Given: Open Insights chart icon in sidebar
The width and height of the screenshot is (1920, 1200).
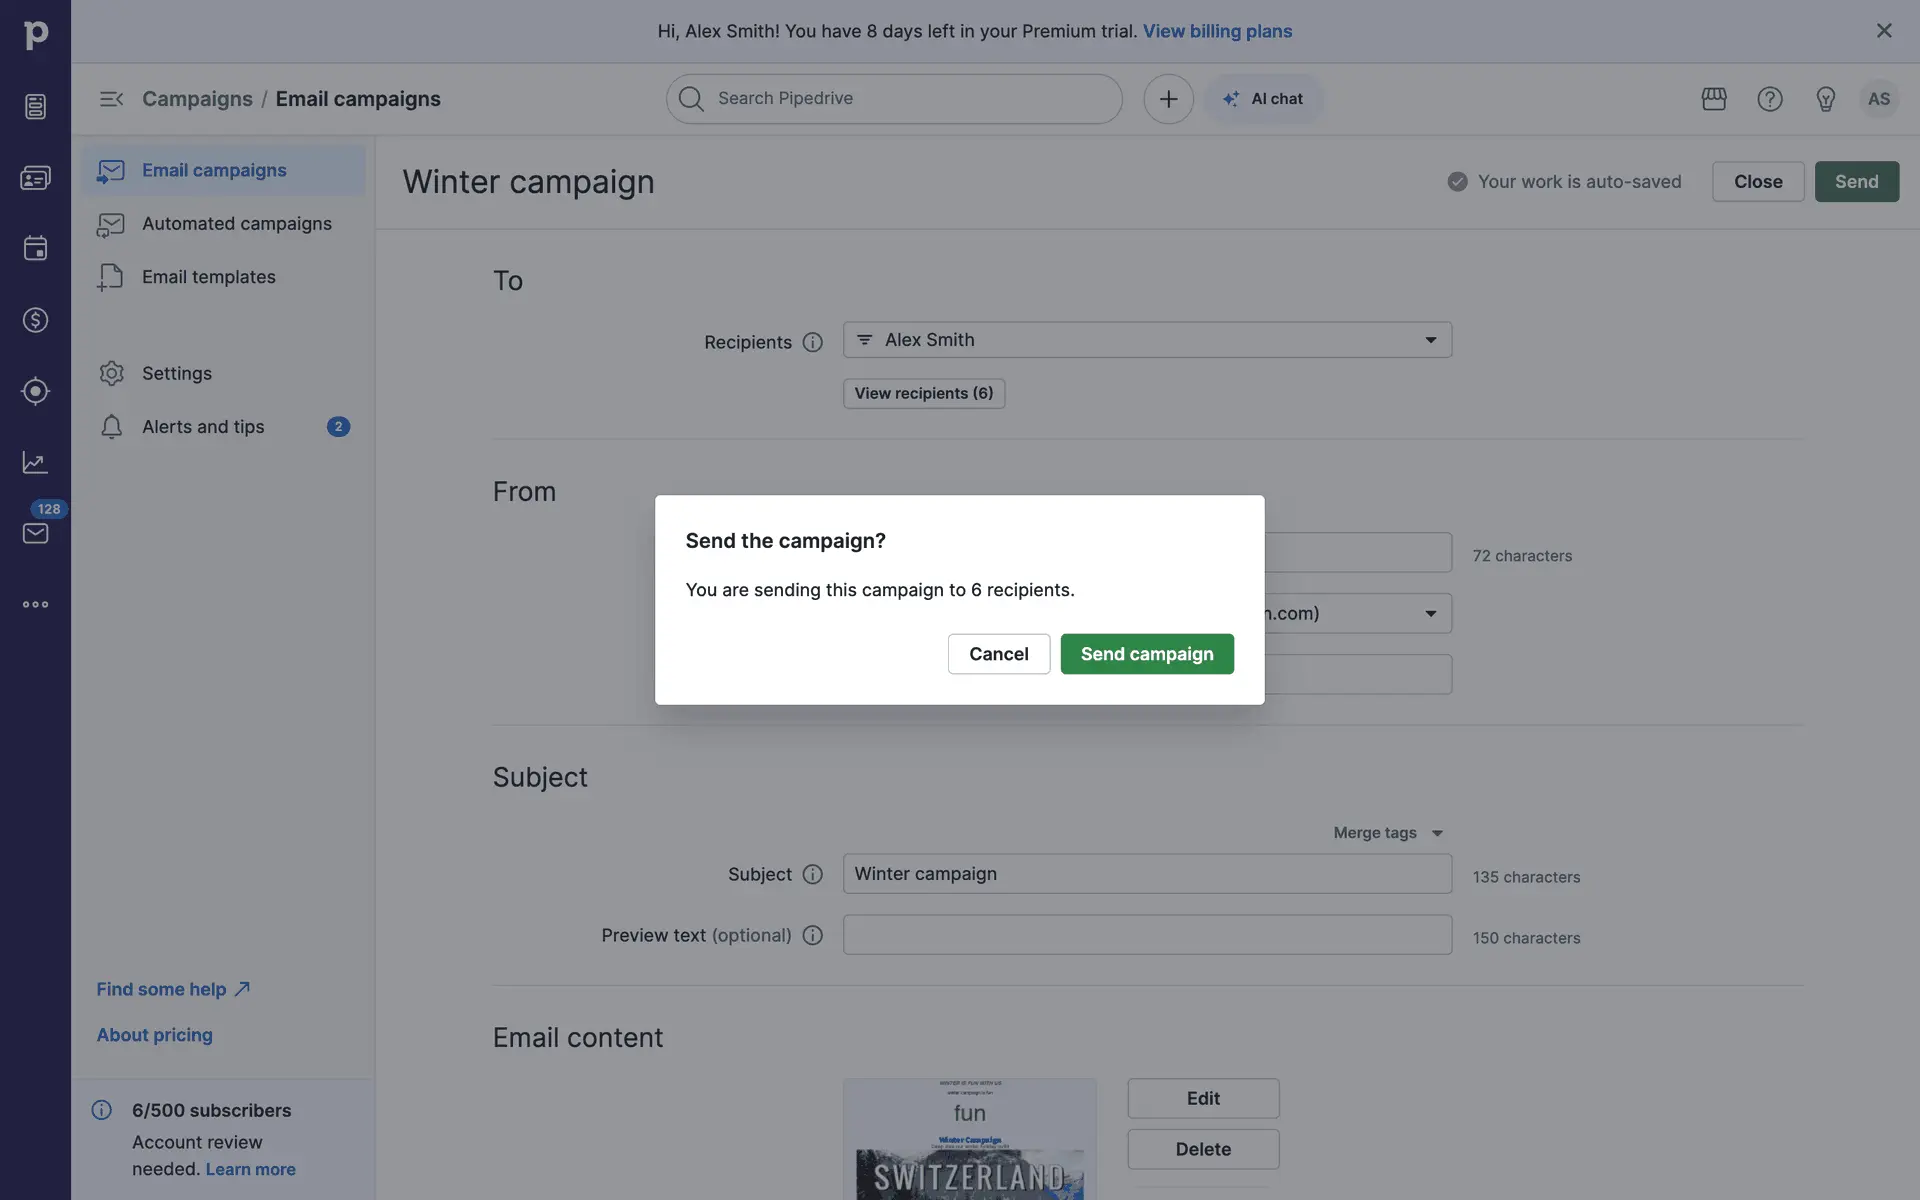Looking at the screenshot, I should pyautogui.click(x=35, y=462).
